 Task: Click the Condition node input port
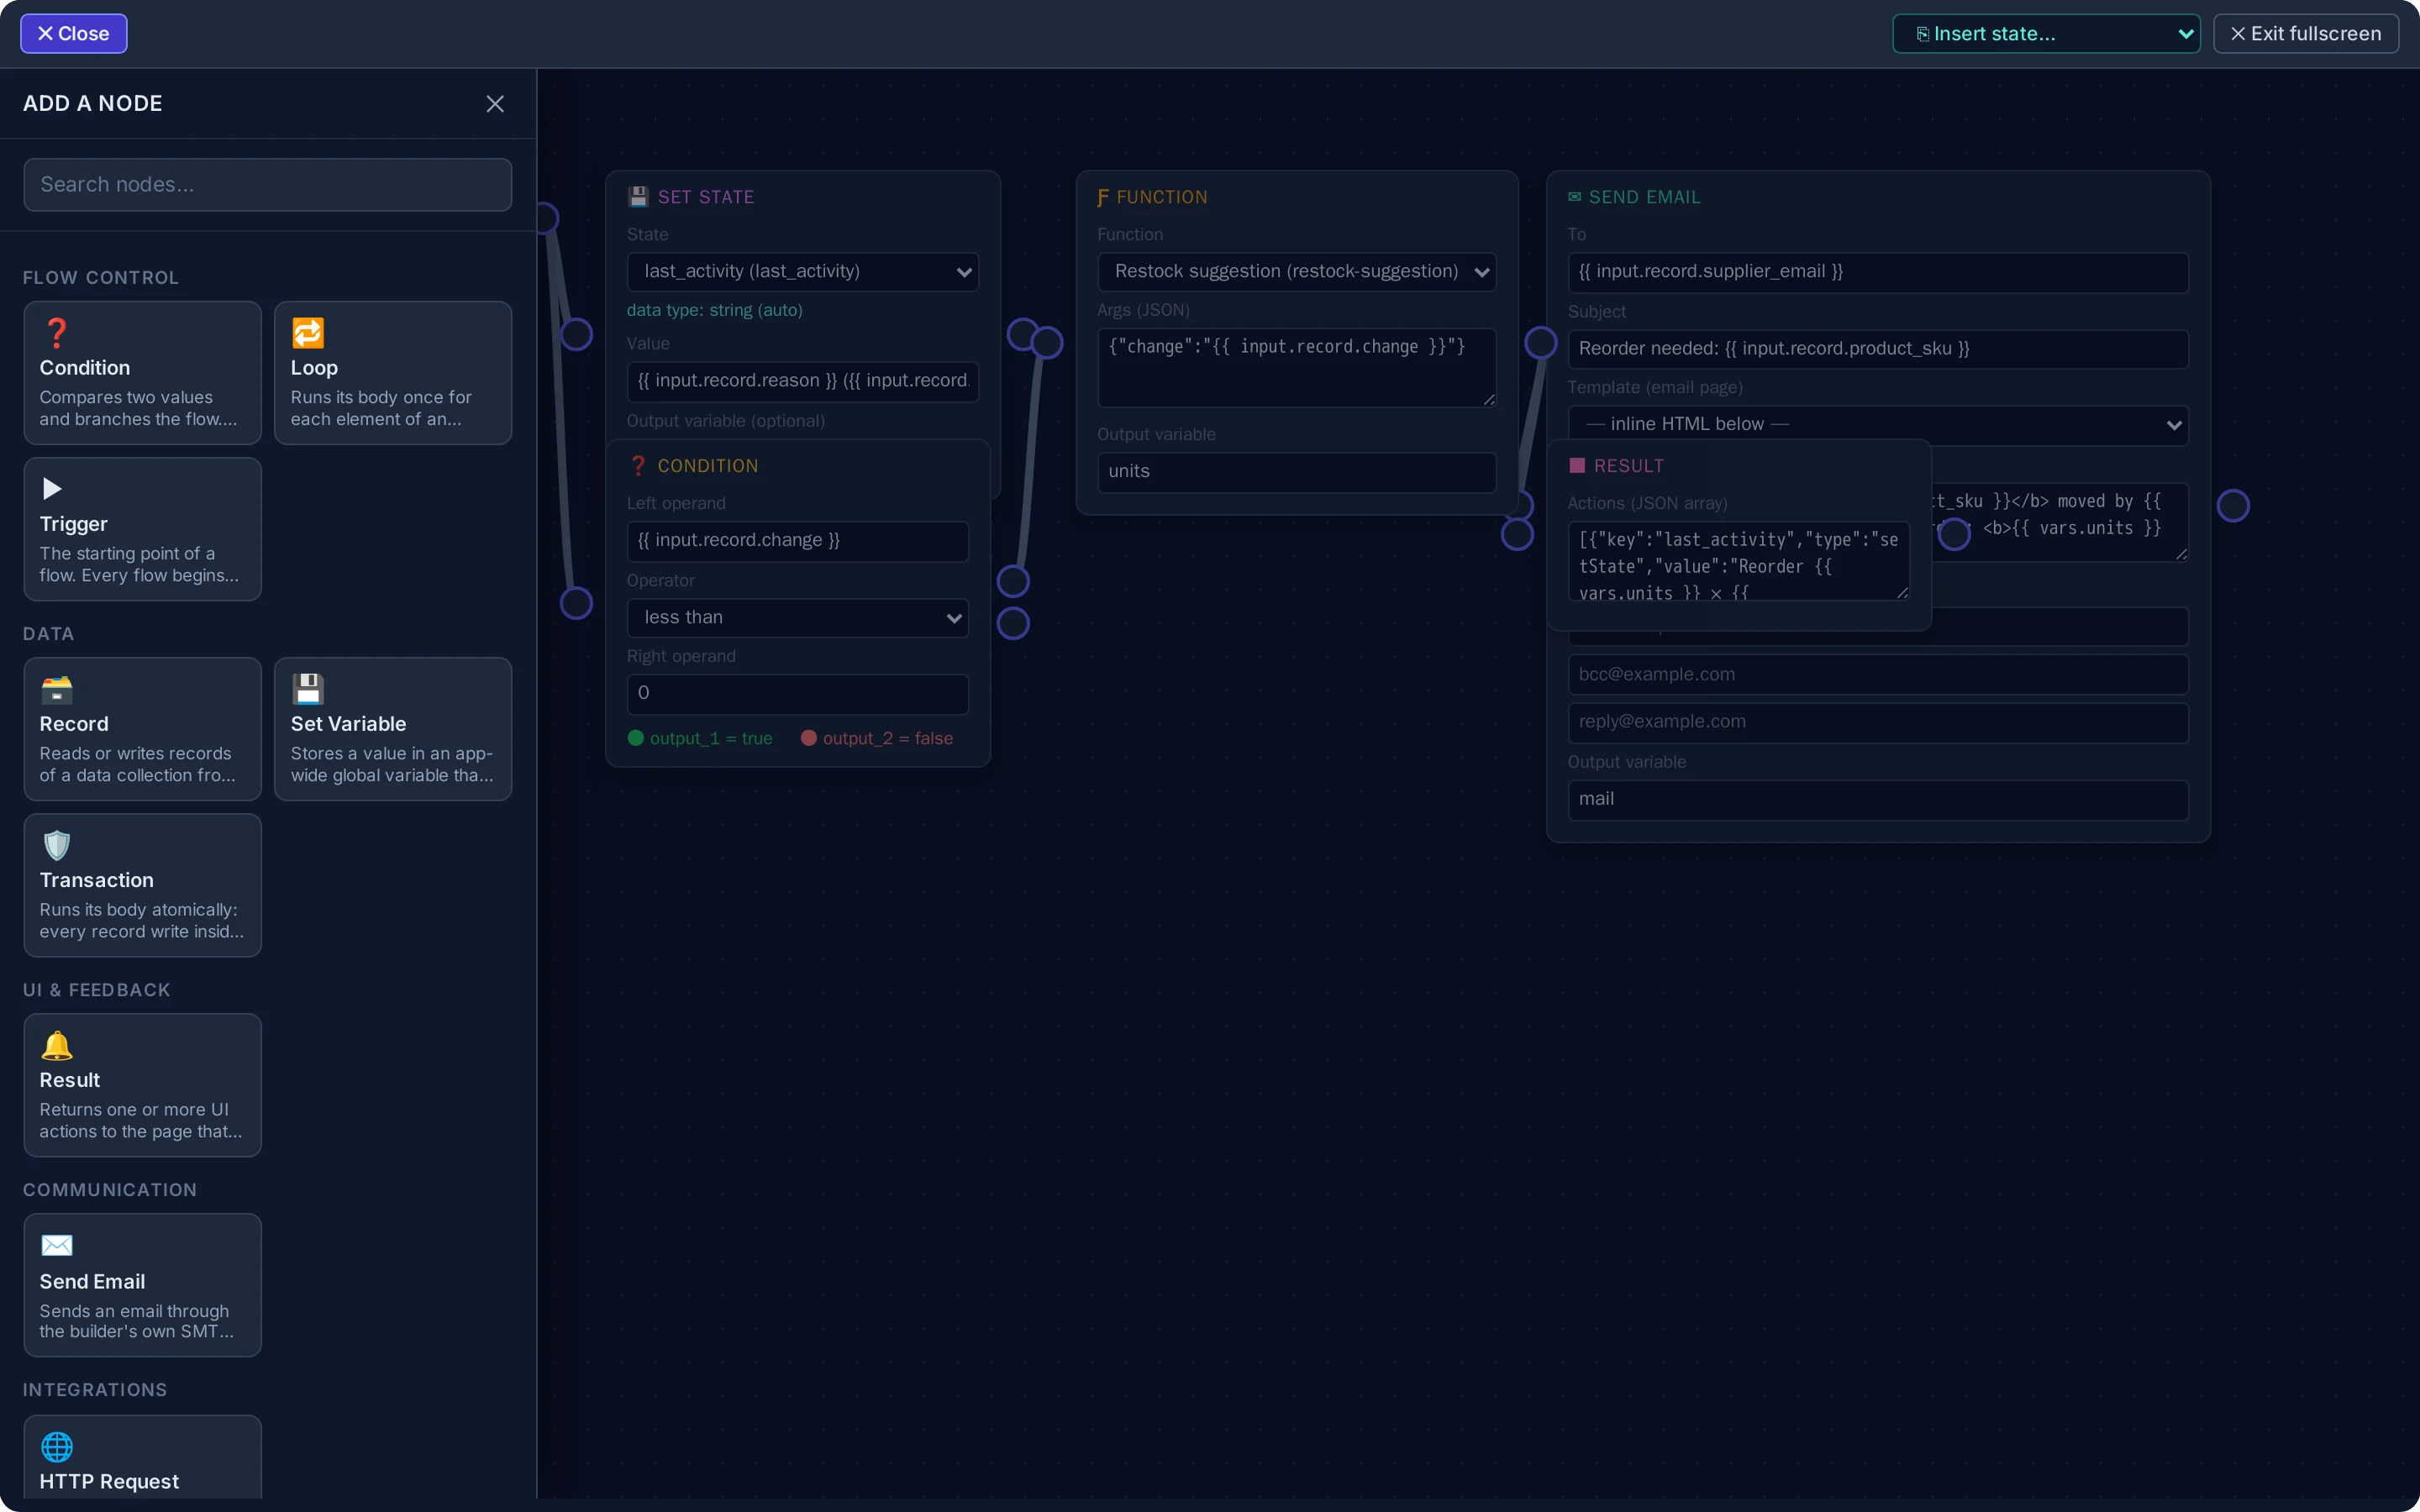(x=576, y=603)
